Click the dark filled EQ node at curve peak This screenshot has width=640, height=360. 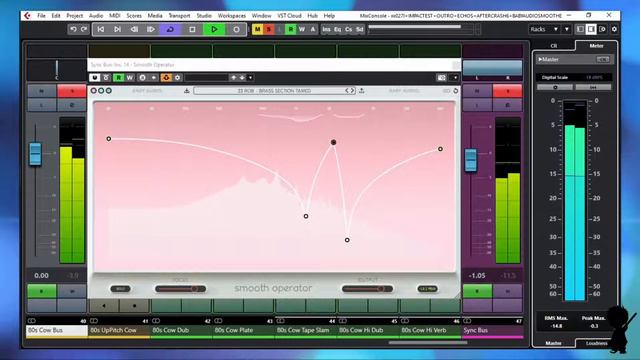pos(333,142)
